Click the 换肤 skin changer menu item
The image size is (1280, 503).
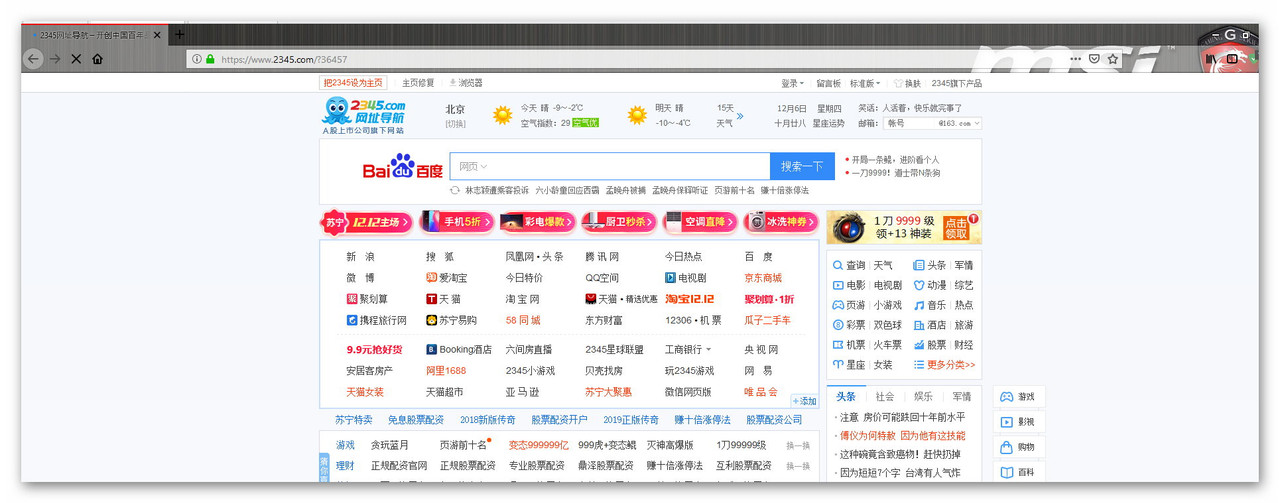click(907, 83)
